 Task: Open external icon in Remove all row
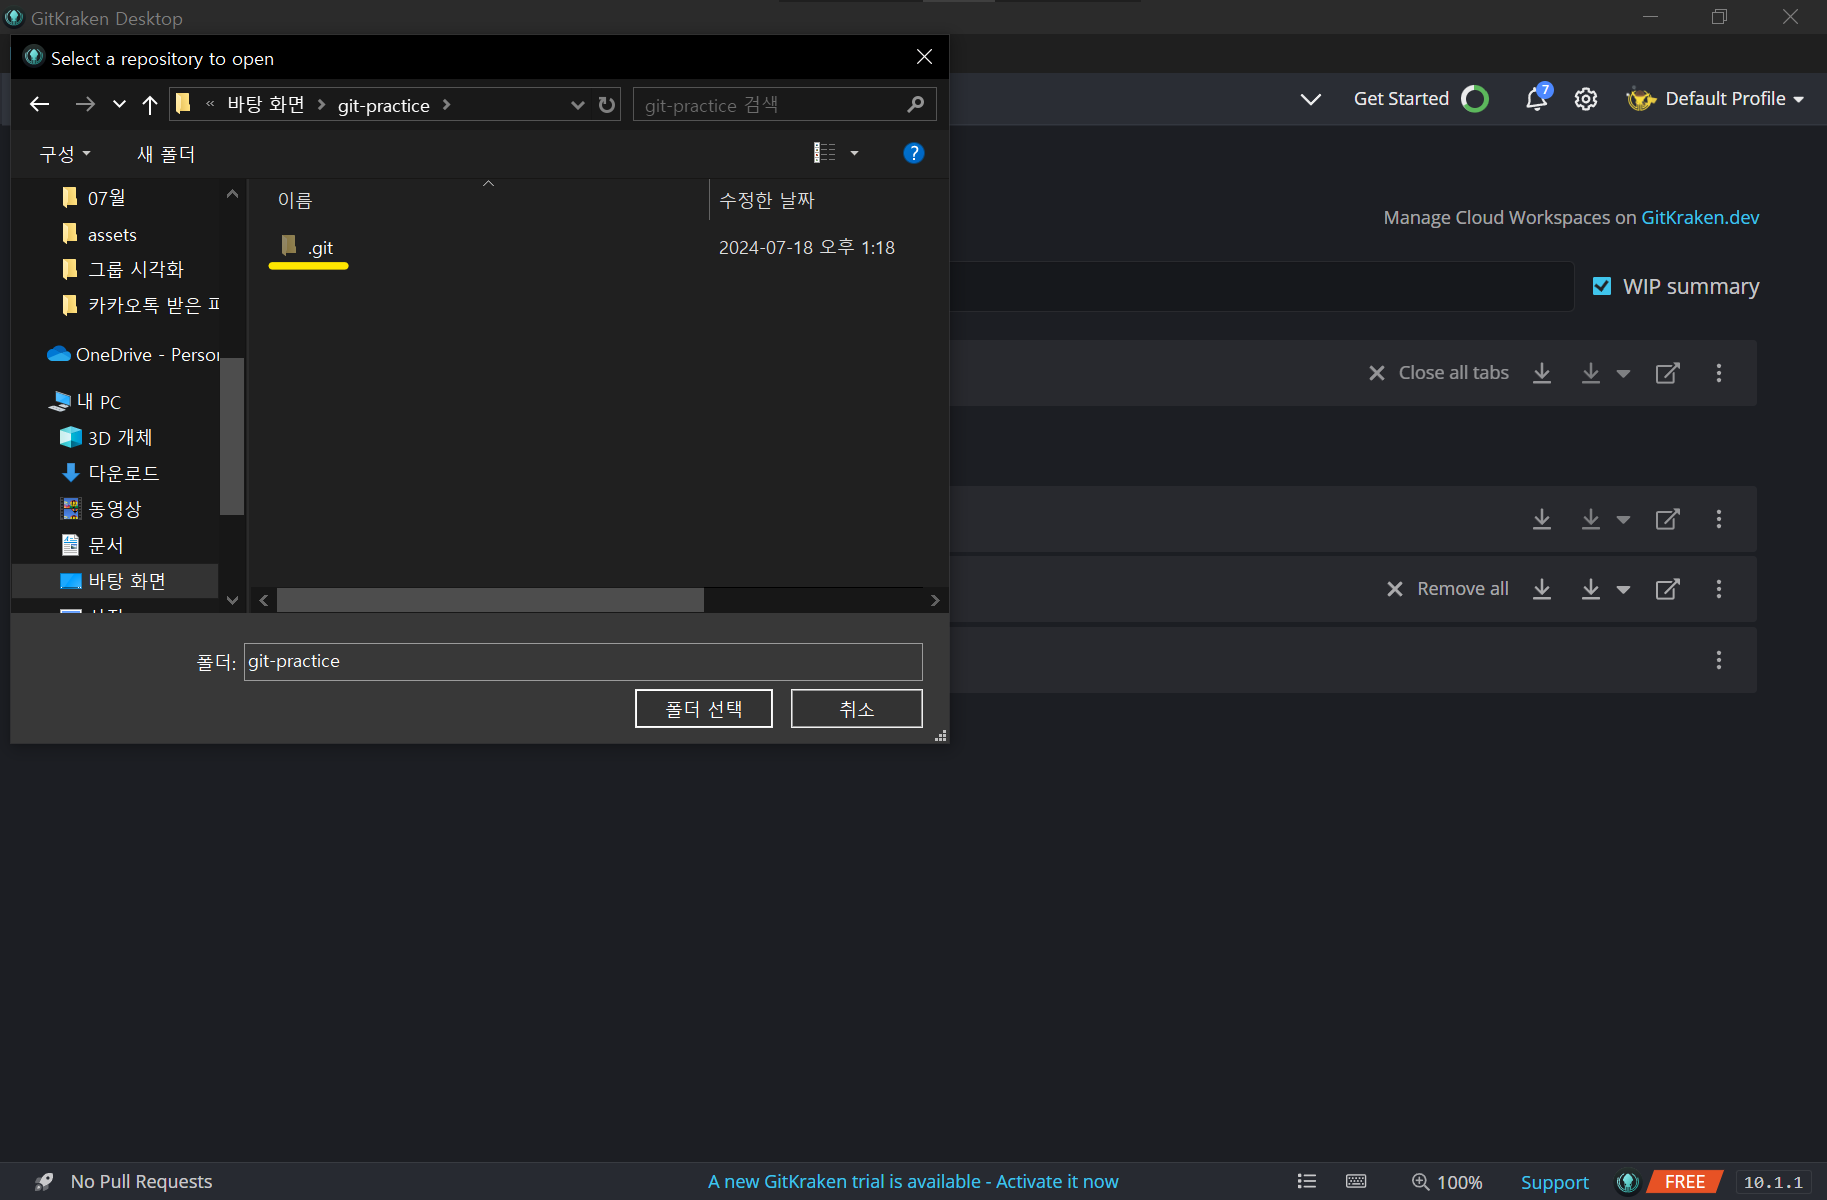click(1667, 589)
